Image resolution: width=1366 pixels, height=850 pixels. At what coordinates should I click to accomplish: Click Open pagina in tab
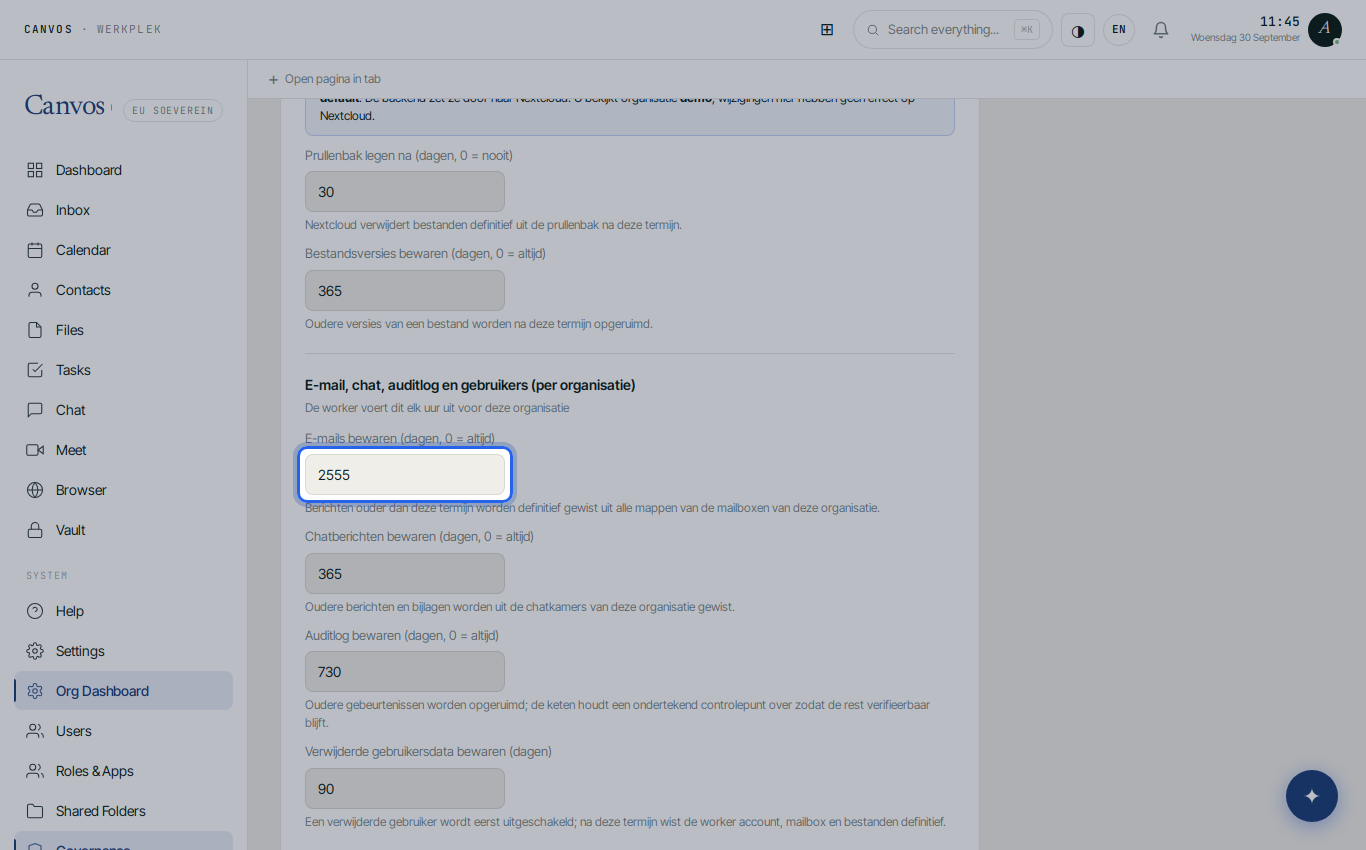click(x=324, y=79)
